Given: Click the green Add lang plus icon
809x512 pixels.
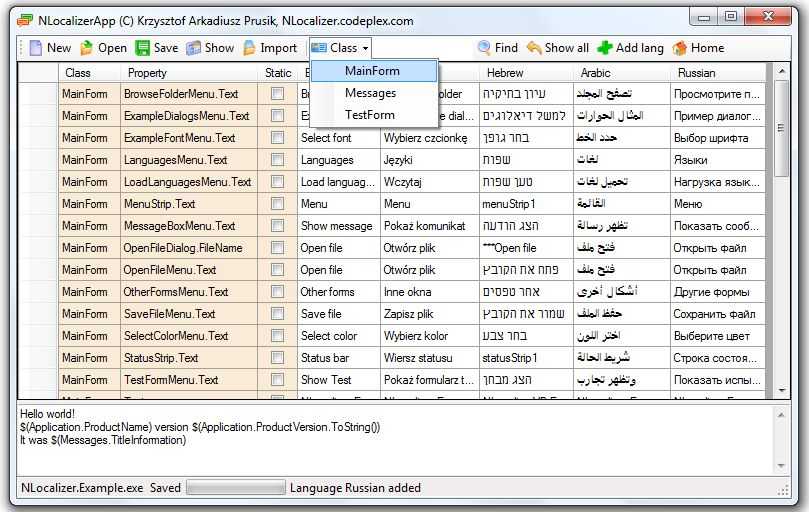Looking at the screenshot, I should [x=604, y=48].
